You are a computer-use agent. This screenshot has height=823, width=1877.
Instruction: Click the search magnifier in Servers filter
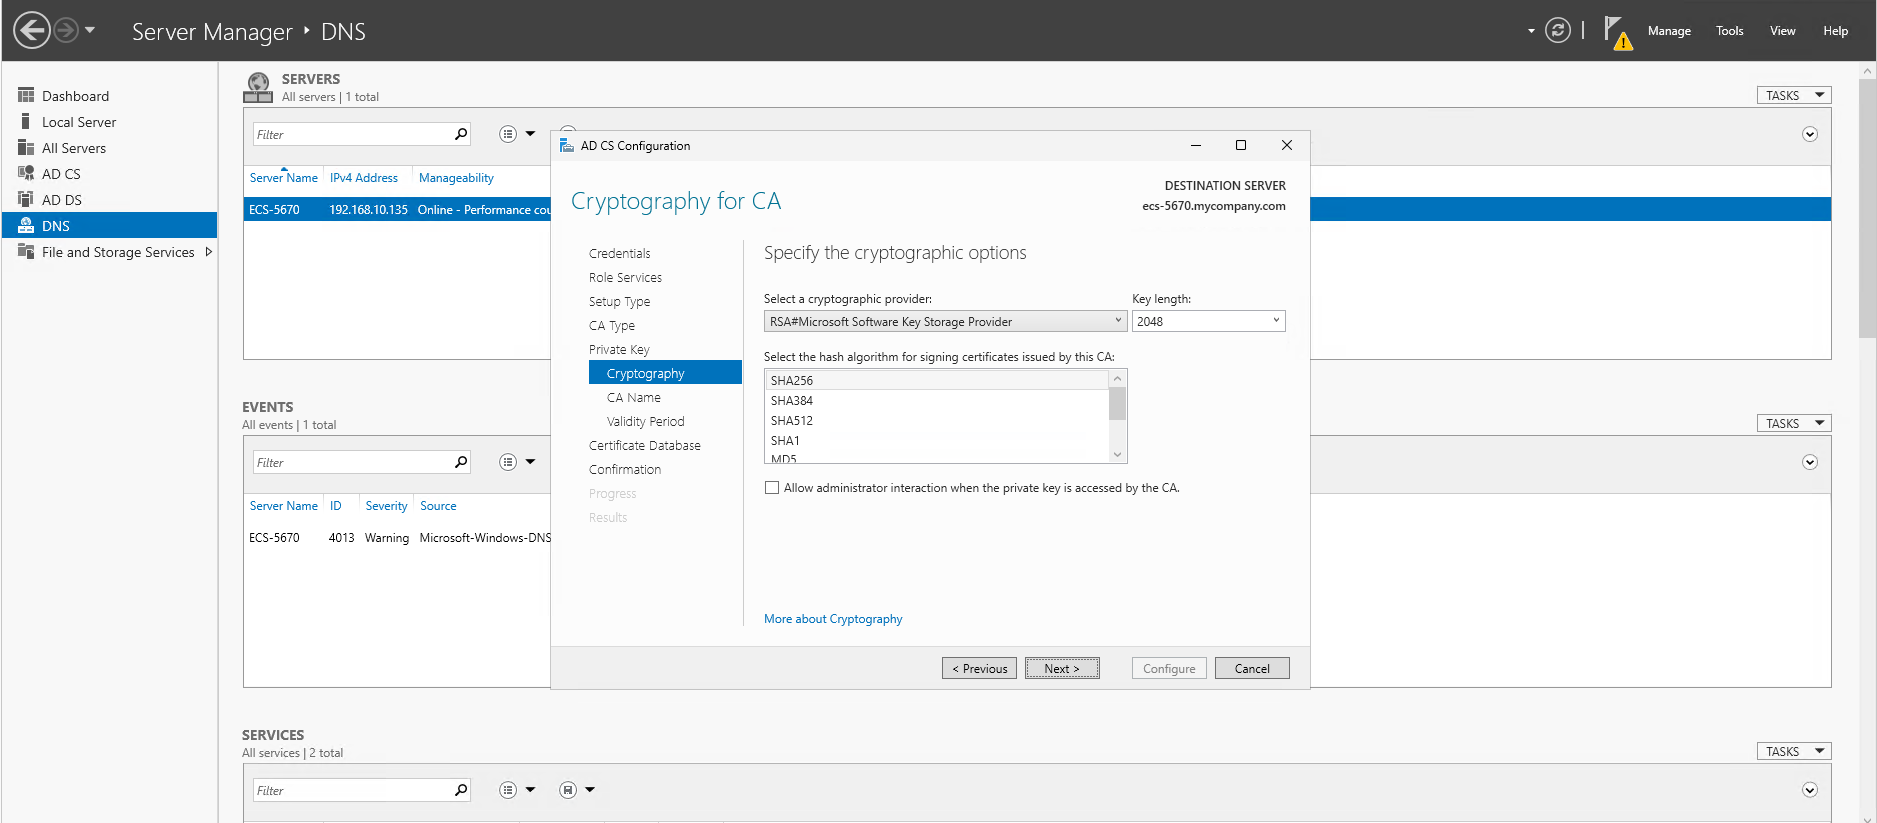(461, 134)
